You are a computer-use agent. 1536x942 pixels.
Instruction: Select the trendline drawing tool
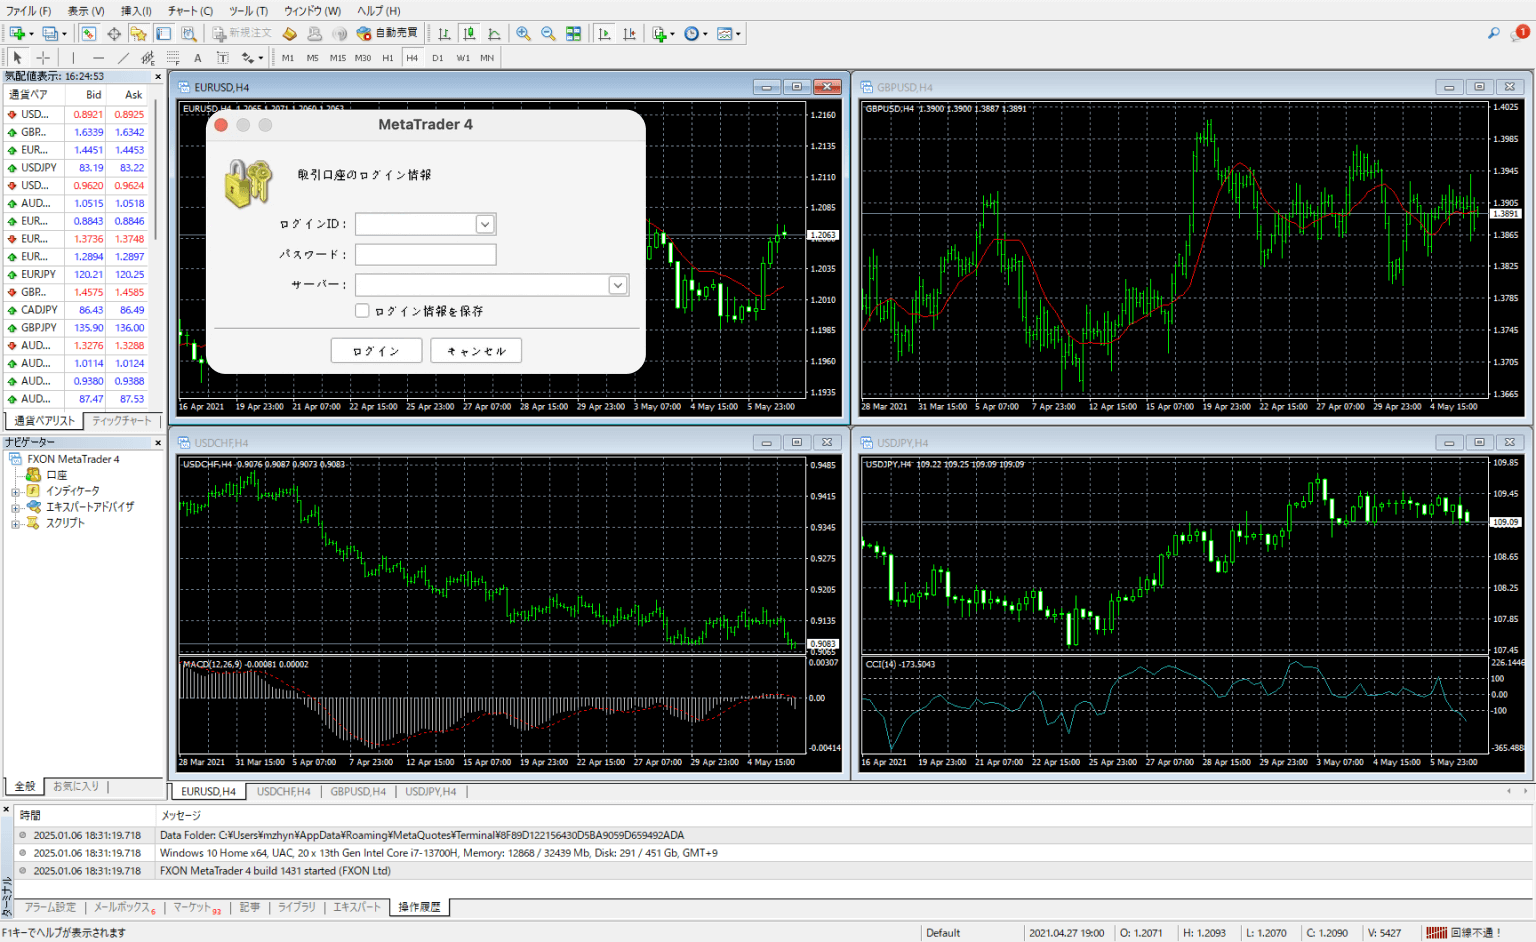click(x=123, y=58)
